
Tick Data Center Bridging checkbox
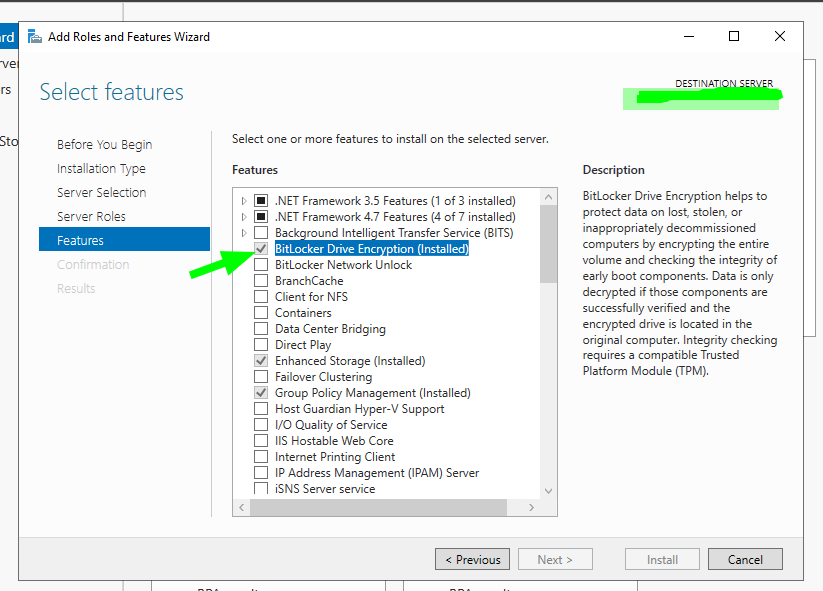pyautogui.click(x=261, y=329)
